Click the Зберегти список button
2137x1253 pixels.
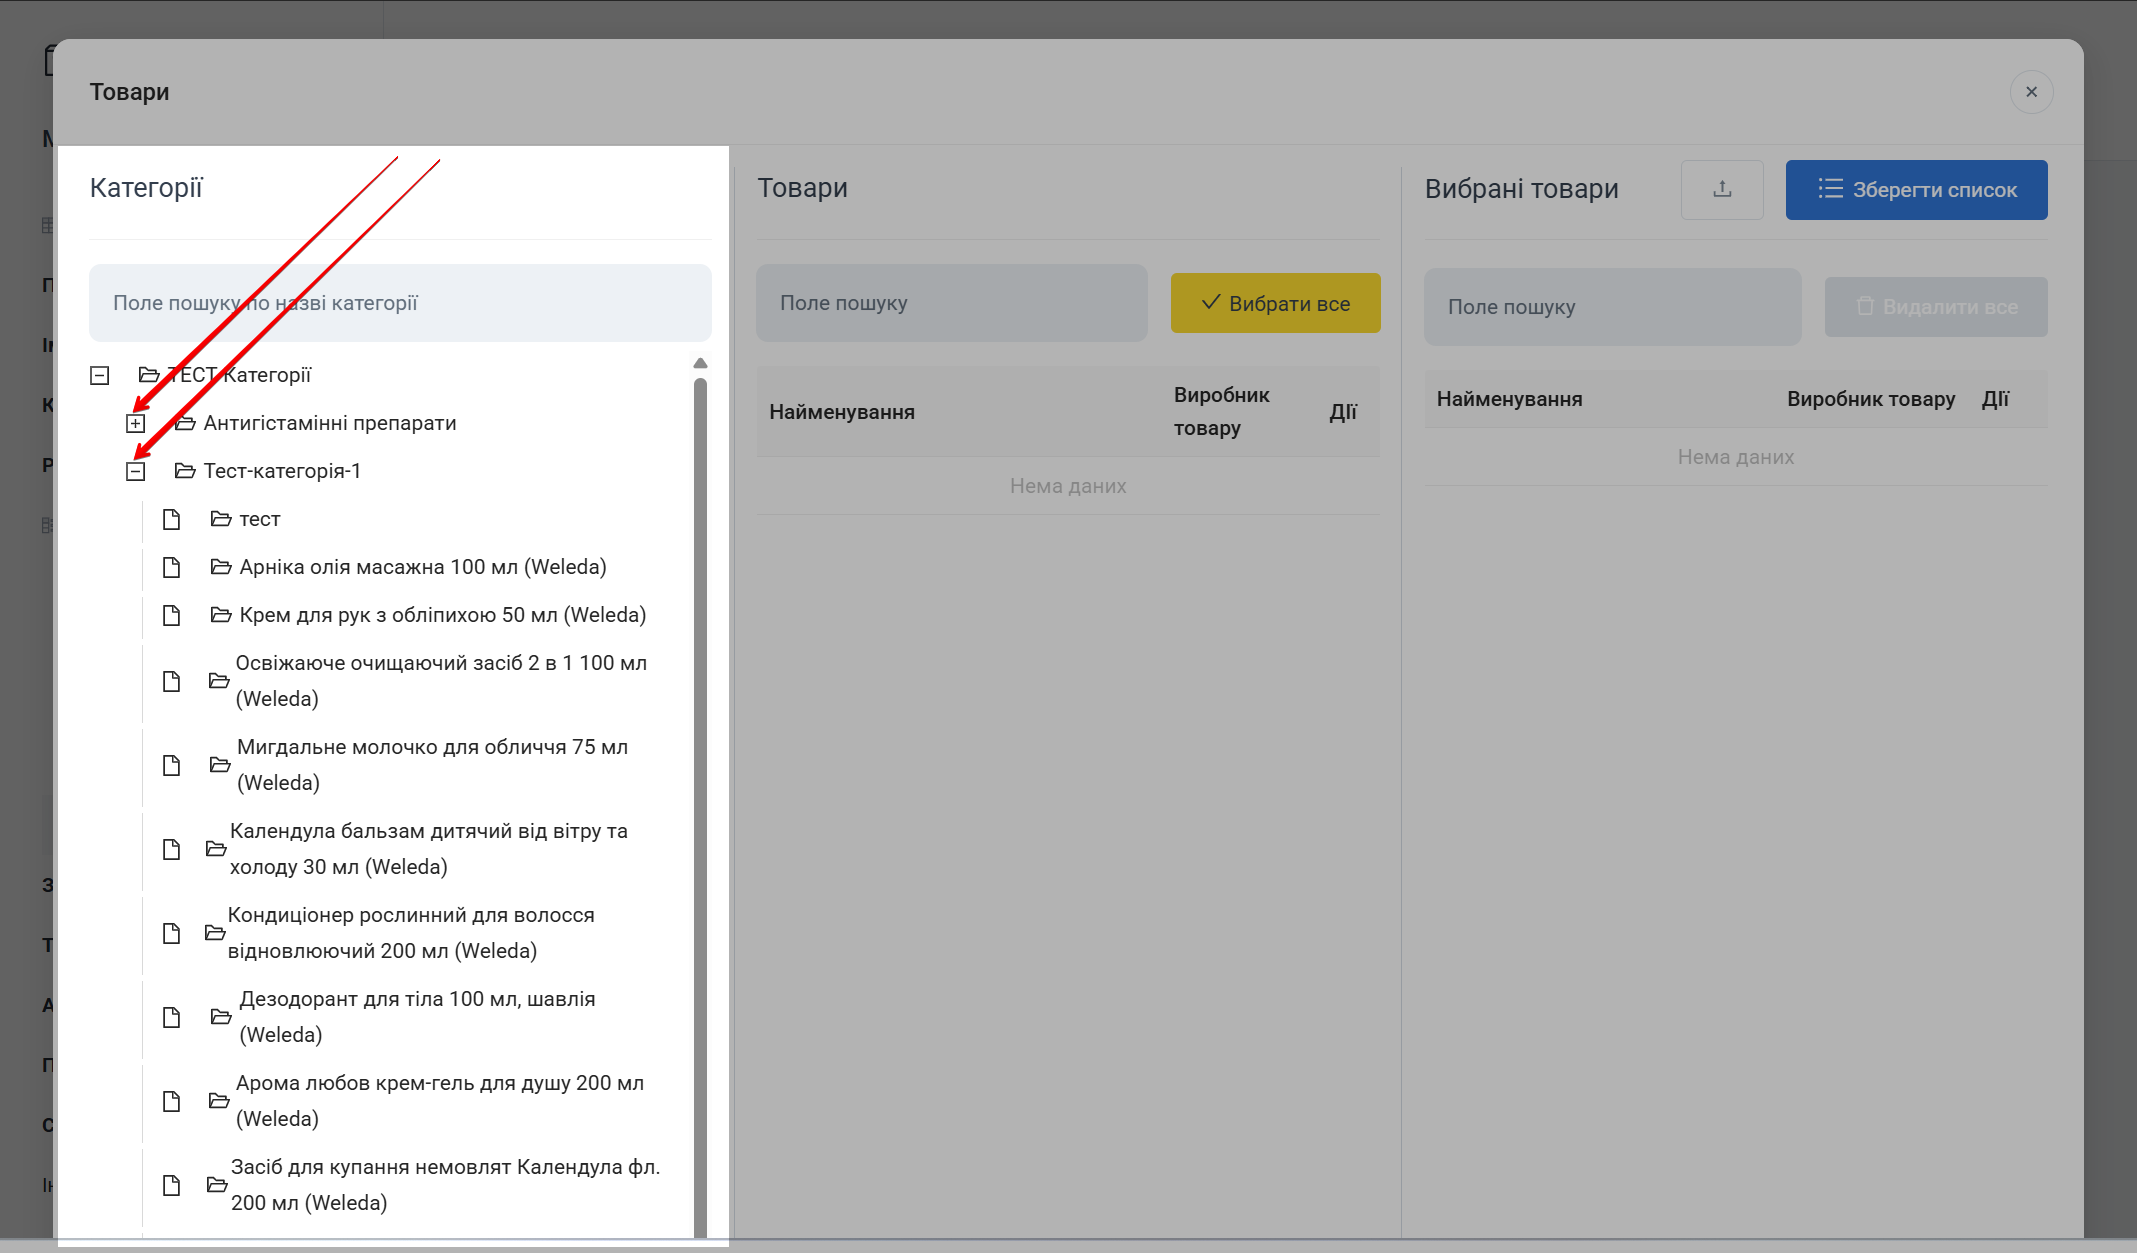pyautogui.click(x=1916, y=189)
